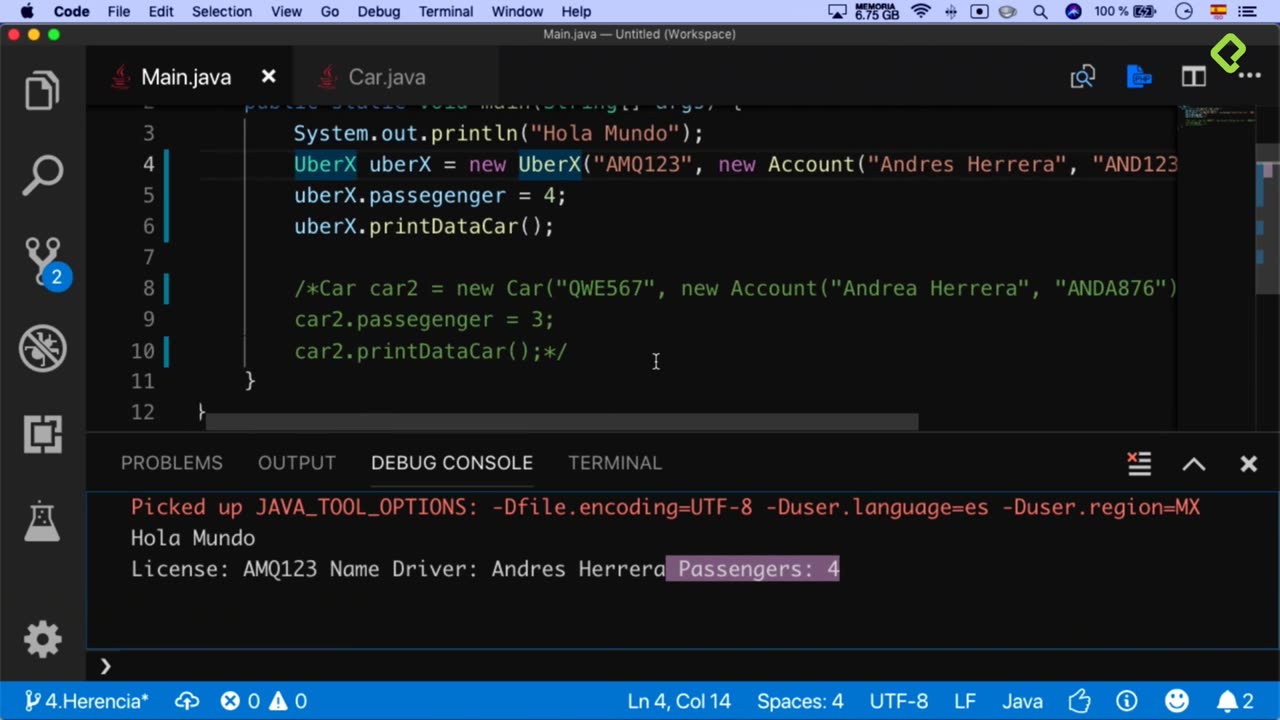Click the debug console input prompt

(x=680, y=665)
